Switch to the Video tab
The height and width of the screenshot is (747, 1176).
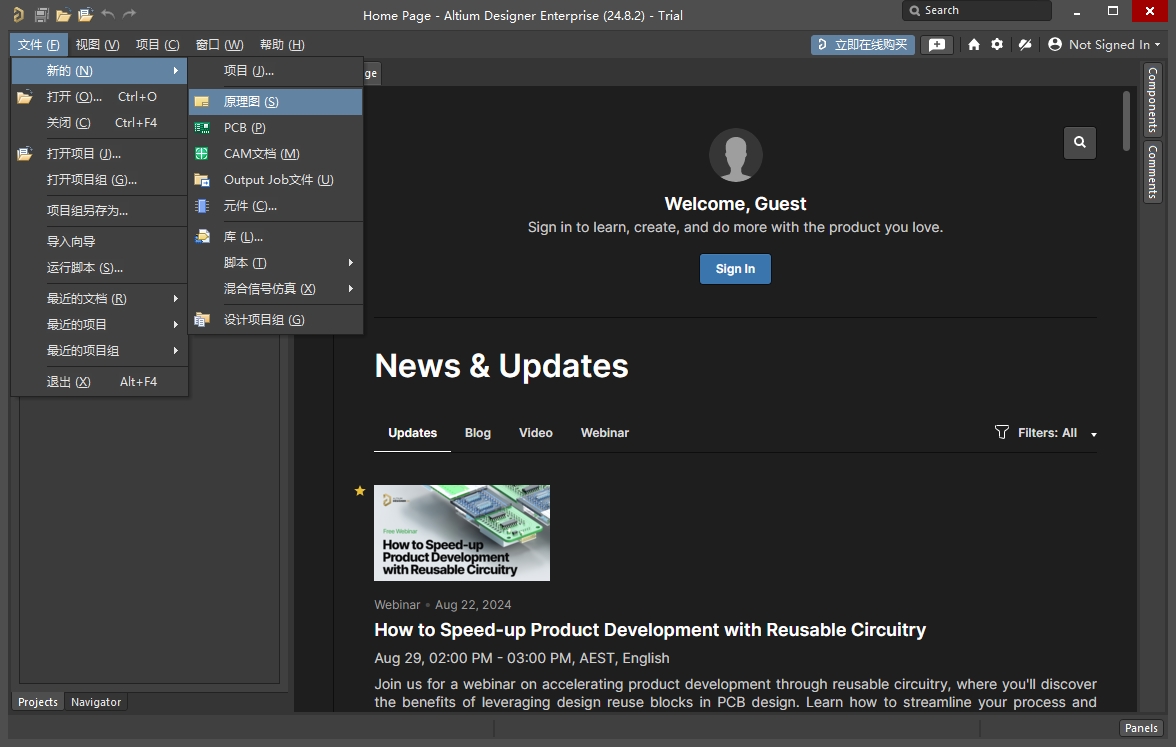click(x=536, y=433)
